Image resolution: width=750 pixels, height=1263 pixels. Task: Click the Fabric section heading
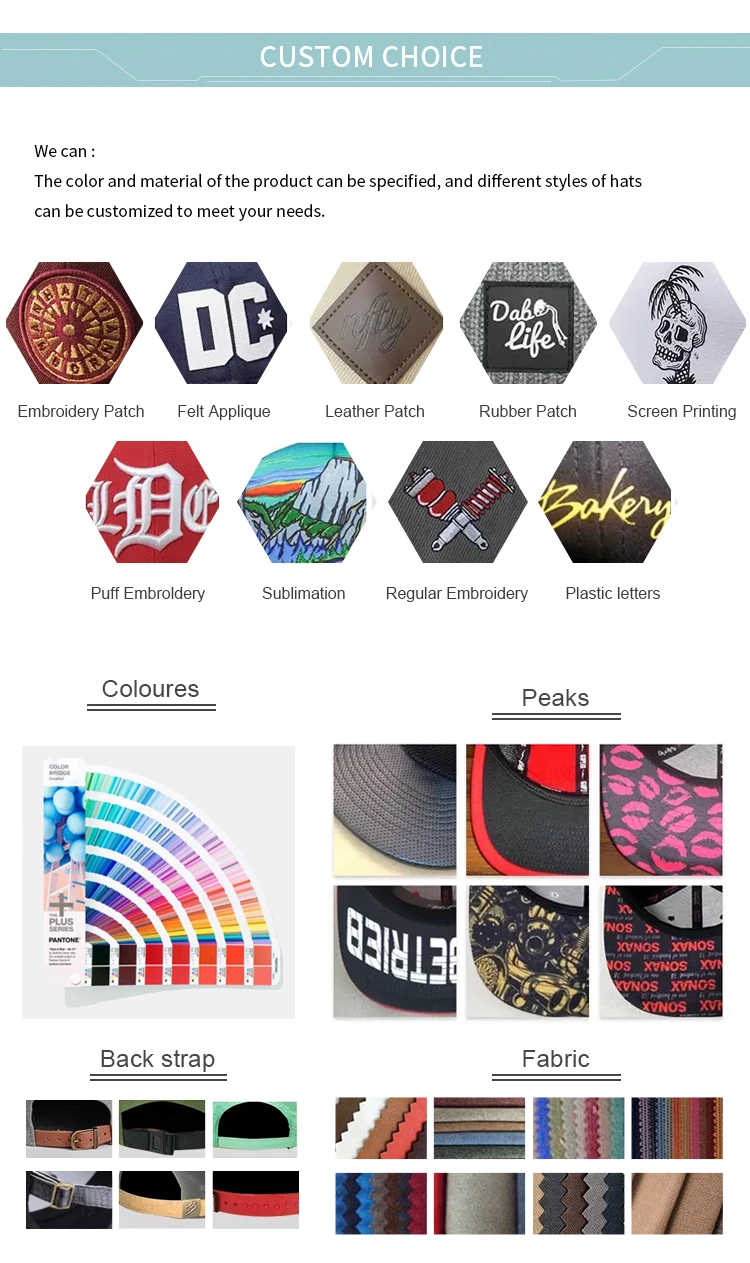(x=556, y=1059)
